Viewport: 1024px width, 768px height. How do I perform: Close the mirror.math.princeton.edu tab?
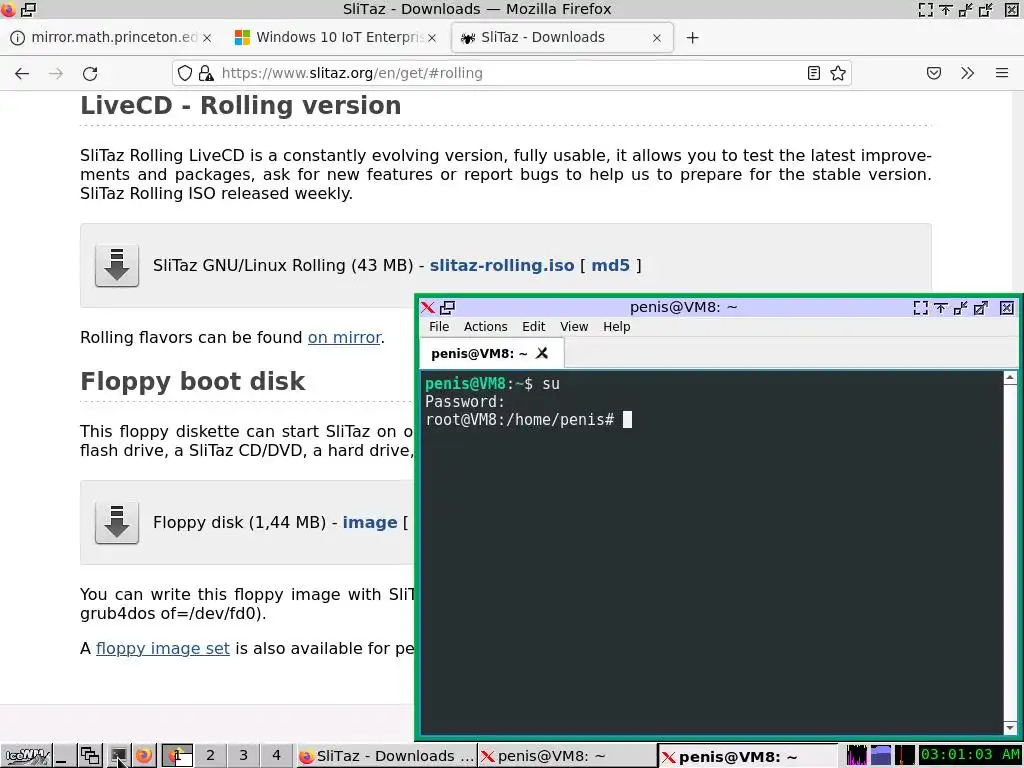pos(207,38)
